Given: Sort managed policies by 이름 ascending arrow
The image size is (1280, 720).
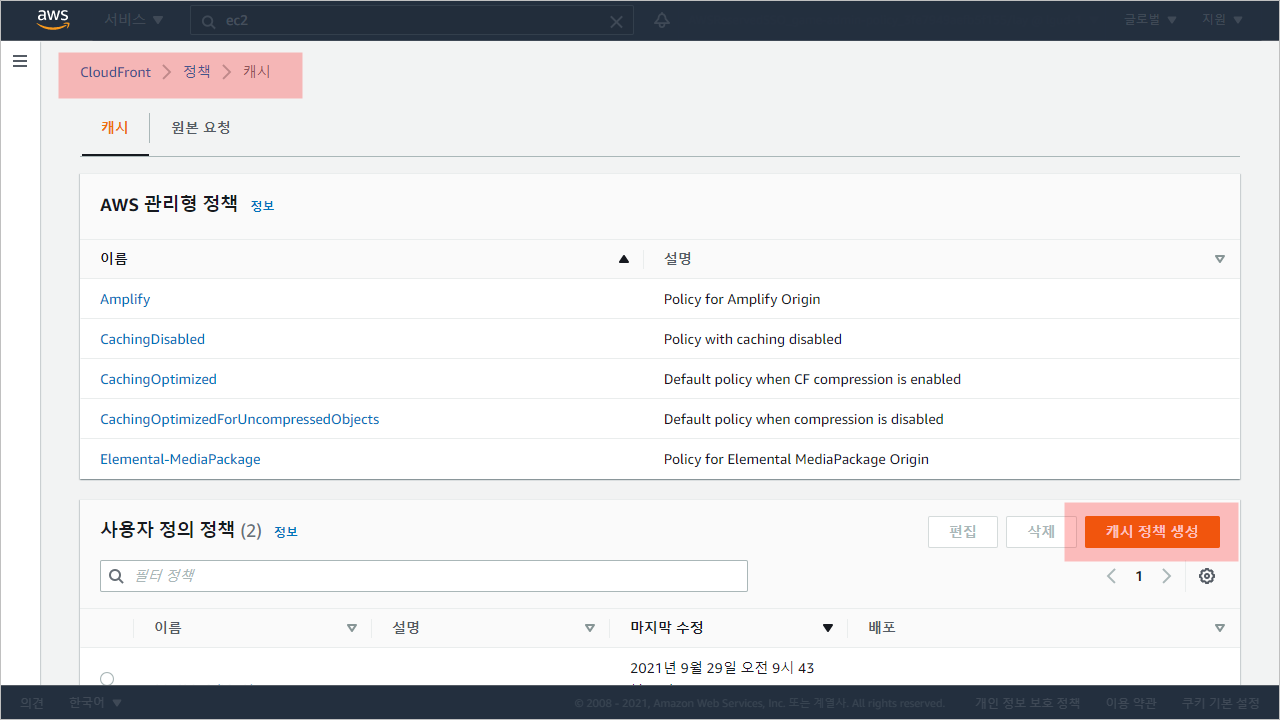Looking at the screenshot, I should 624,259.
